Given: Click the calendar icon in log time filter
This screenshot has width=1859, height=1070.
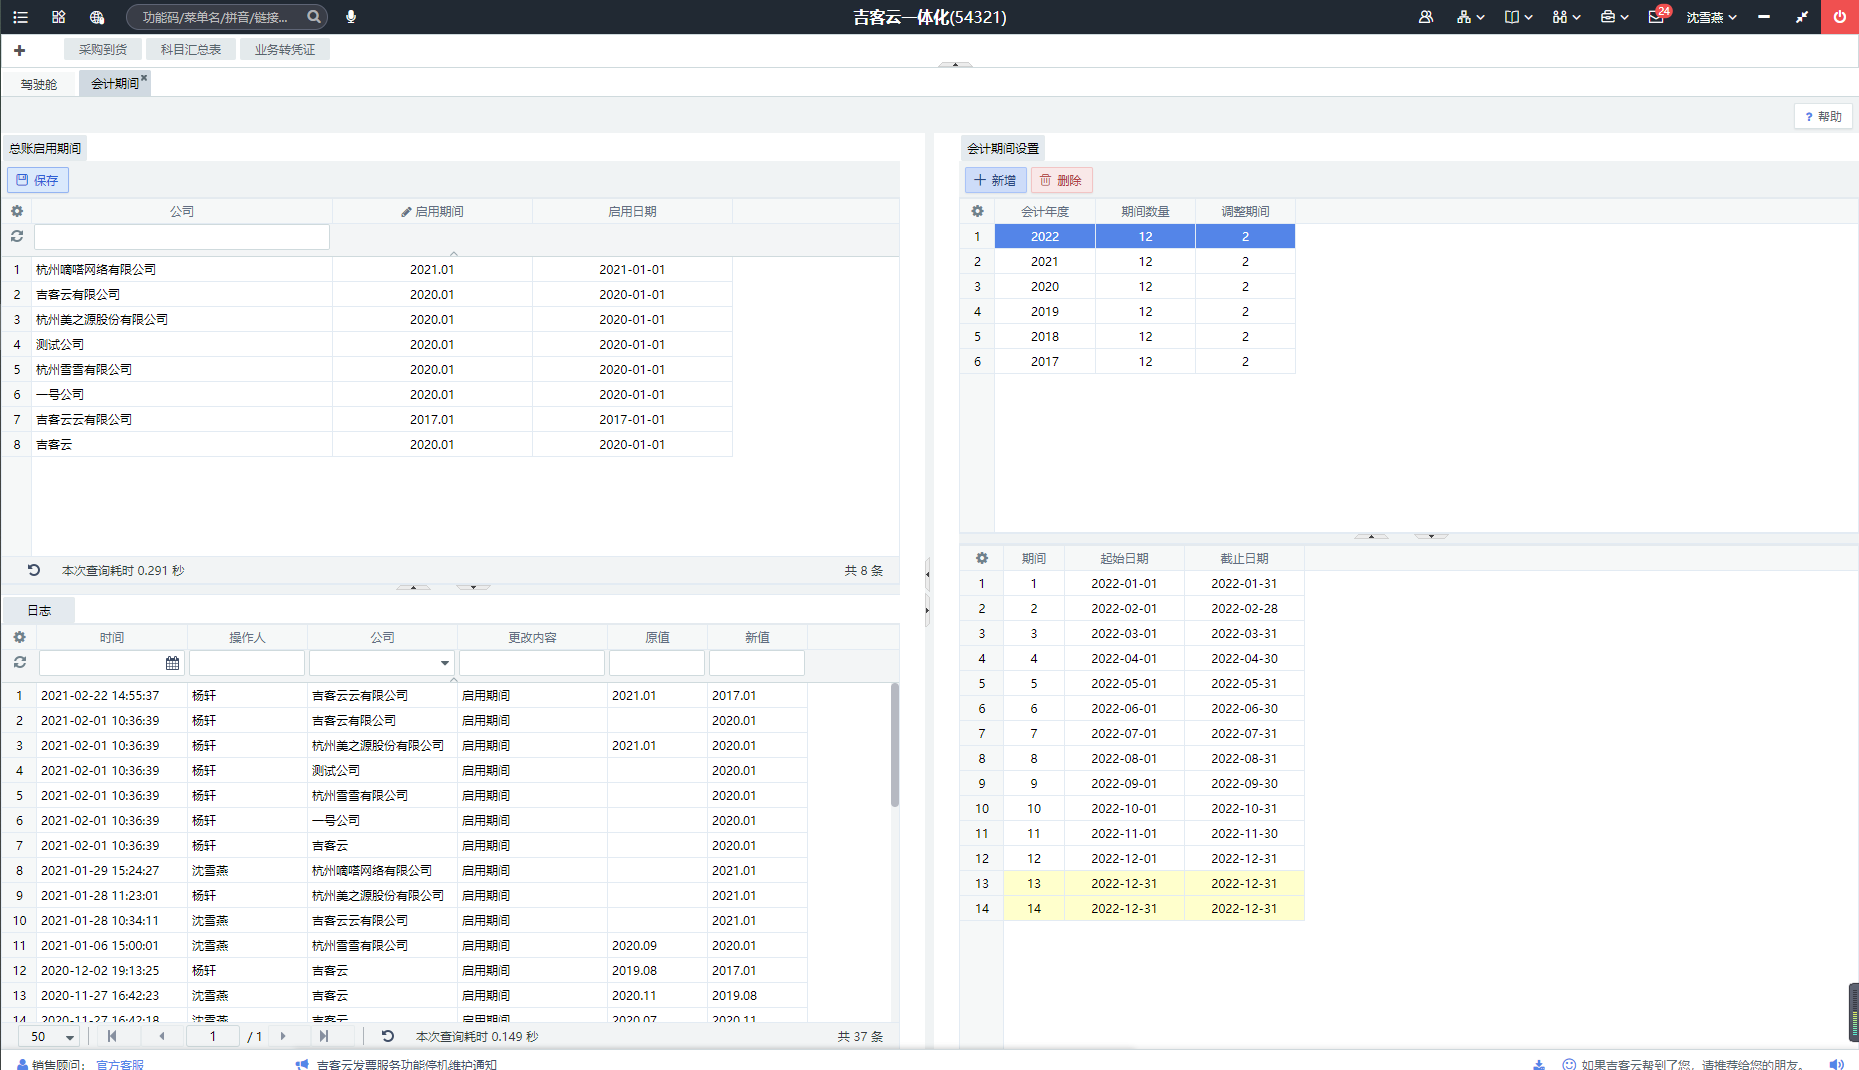Looking at the screenshot, I should (172, 663).
